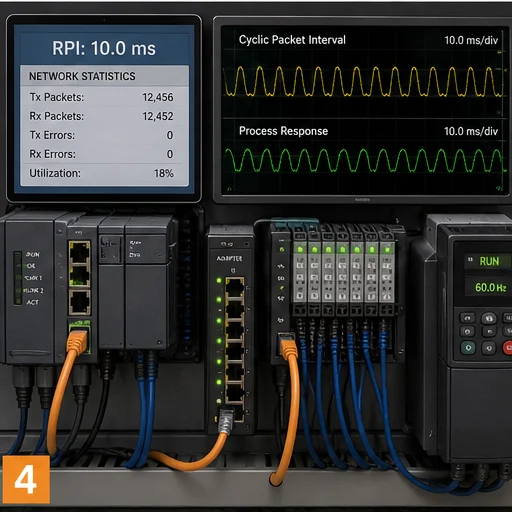Click the Utilization label

(55, 173)
